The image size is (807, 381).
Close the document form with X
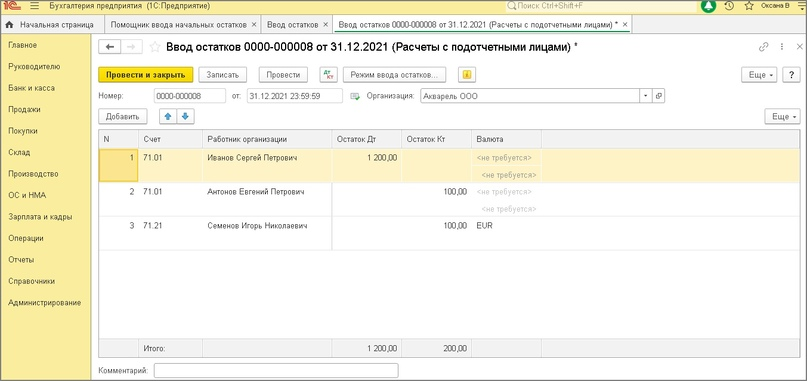click(799, 47)
